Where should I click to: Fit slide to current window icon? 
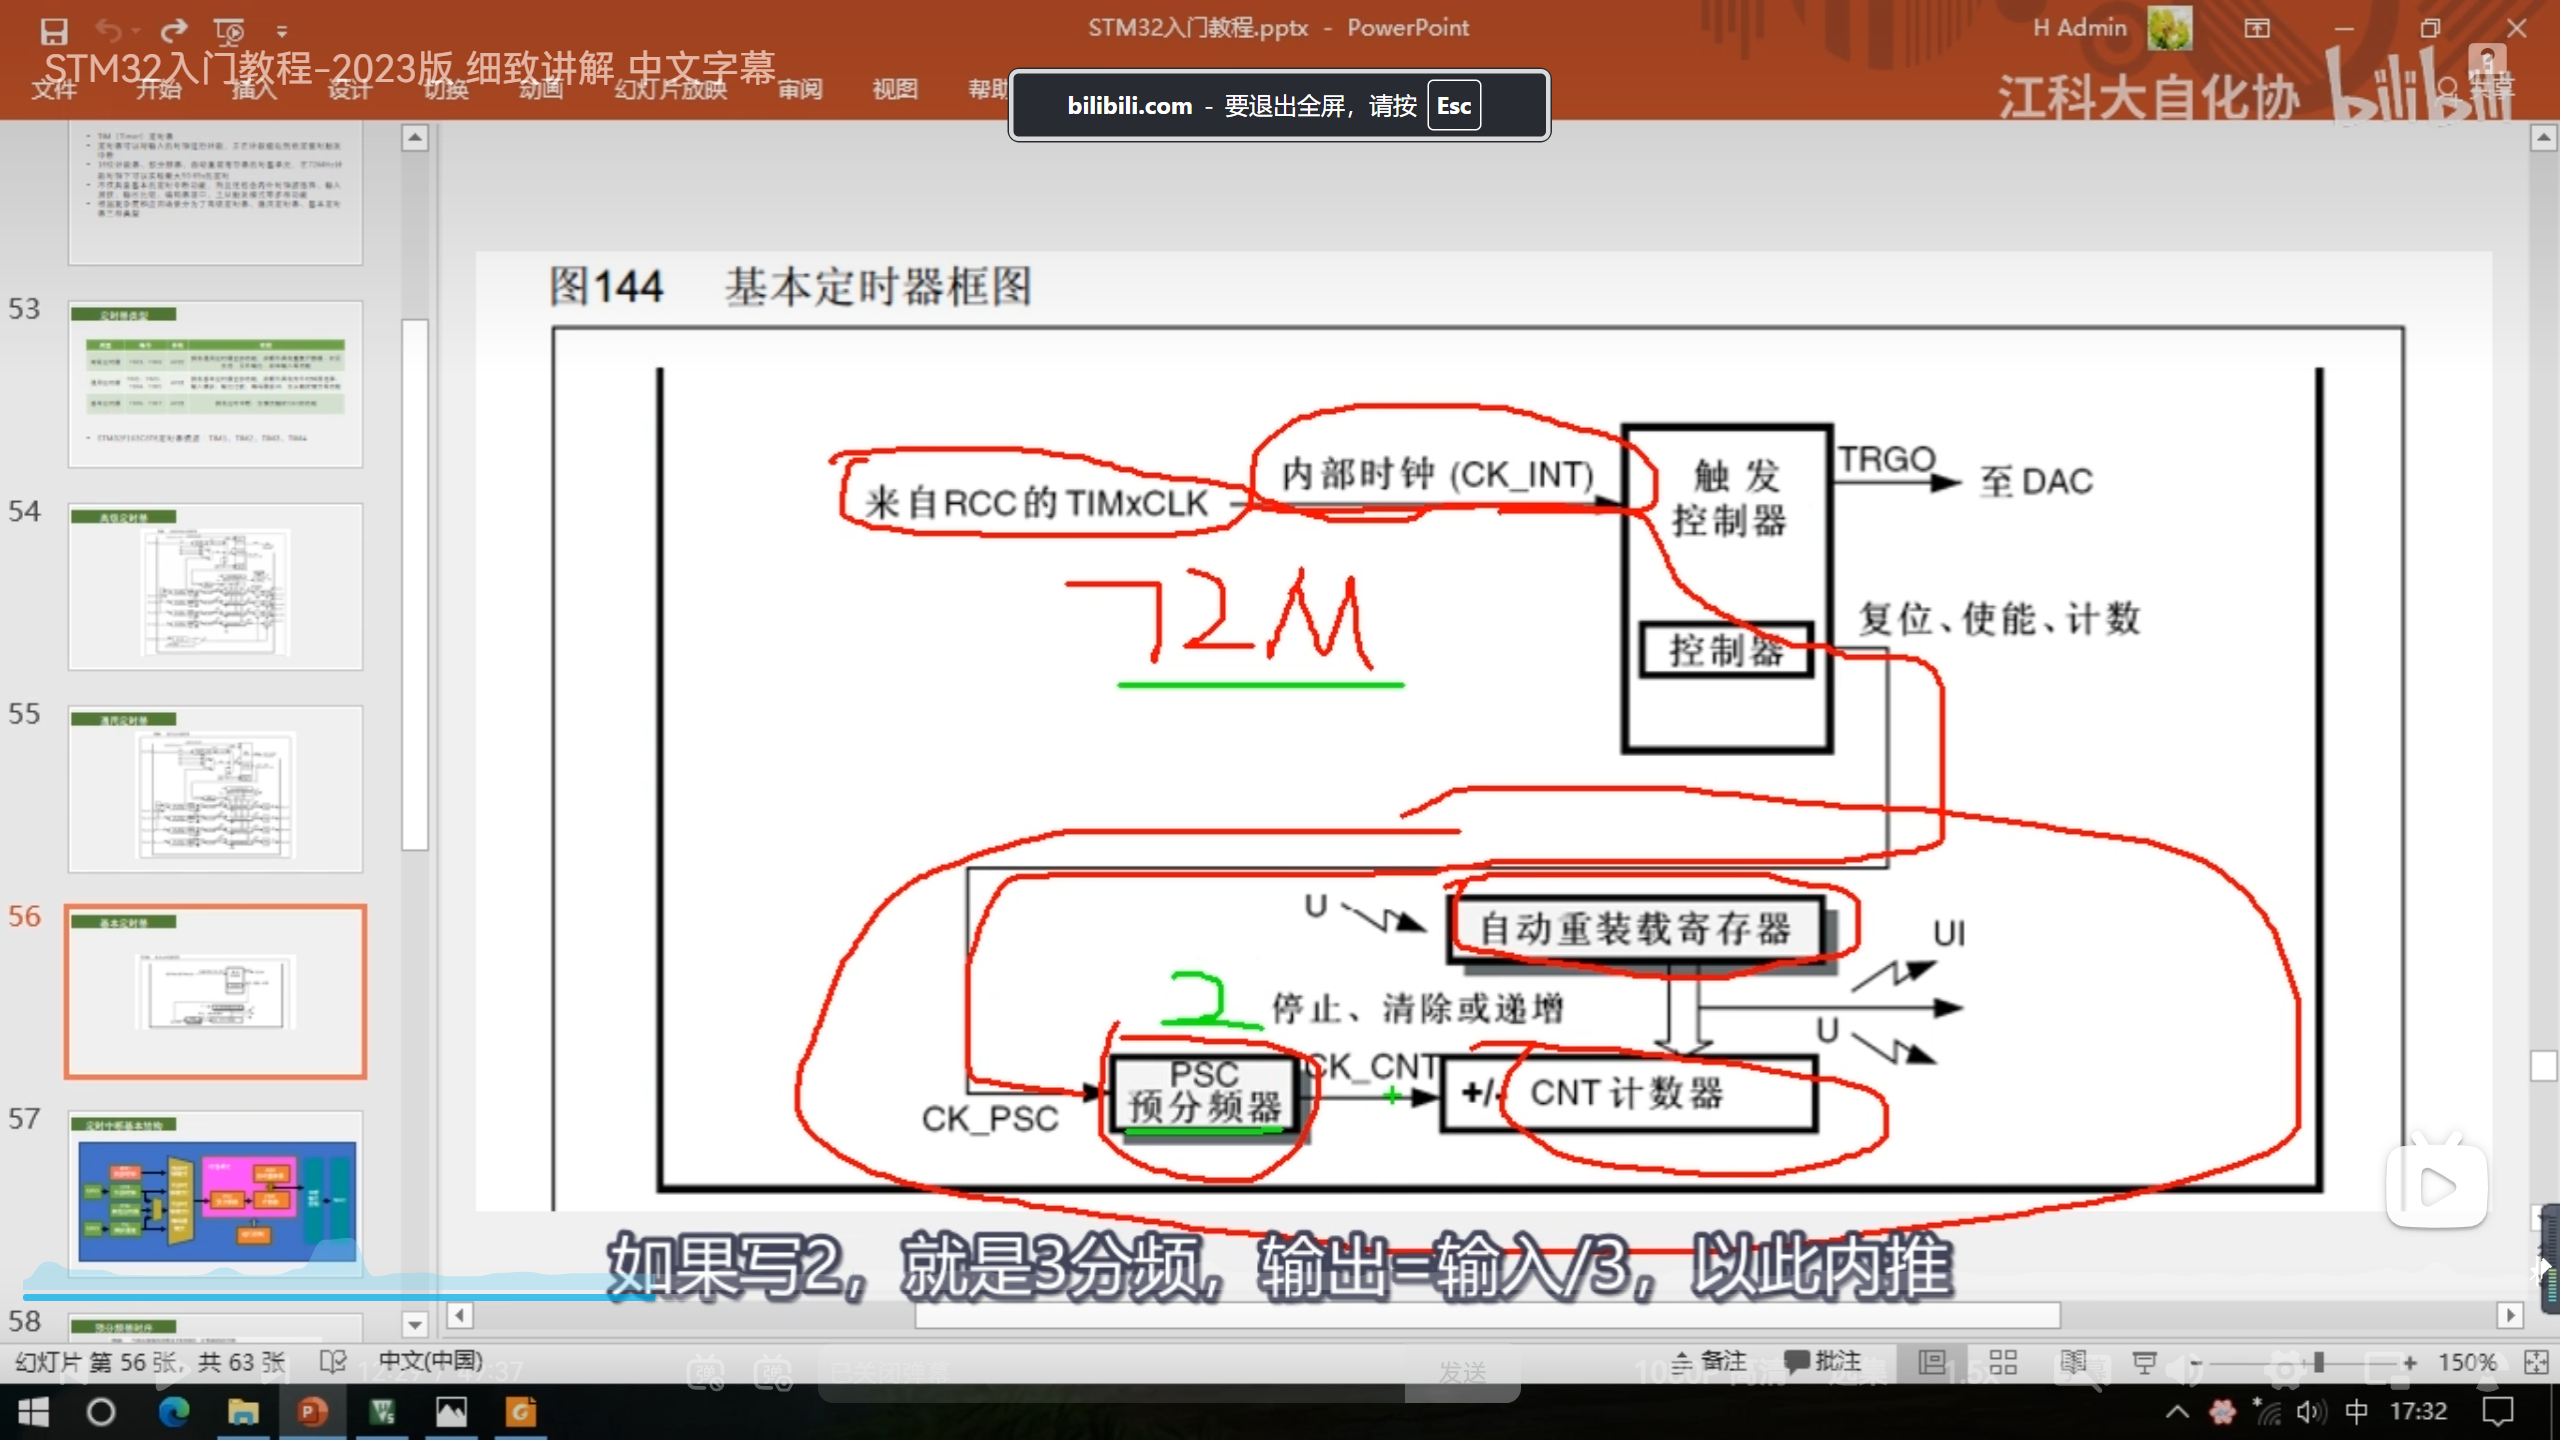2536,1362
